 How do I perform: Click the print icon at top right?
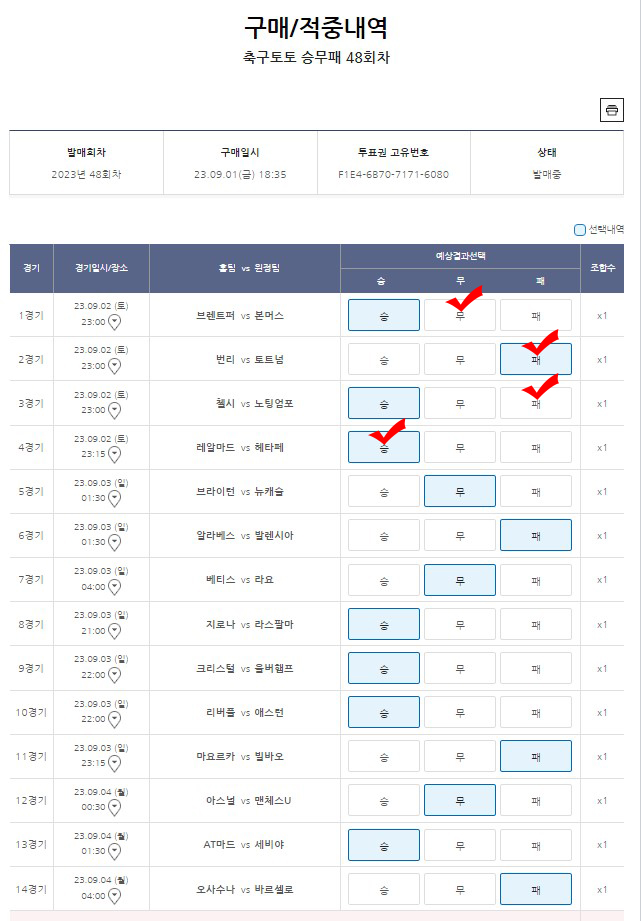tap(612, 110)
